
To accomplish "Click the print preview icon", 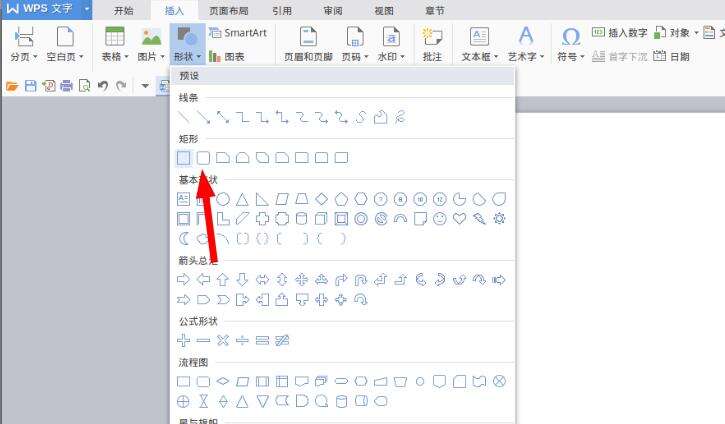I will click(85, 86).
